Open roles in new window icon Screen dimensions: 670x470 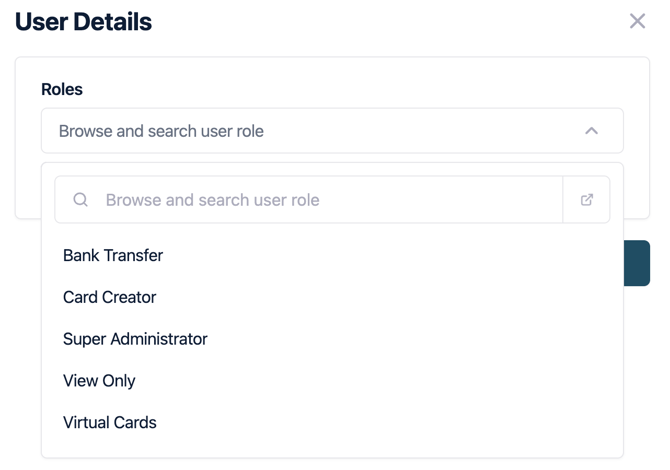(x=587, y=200)
